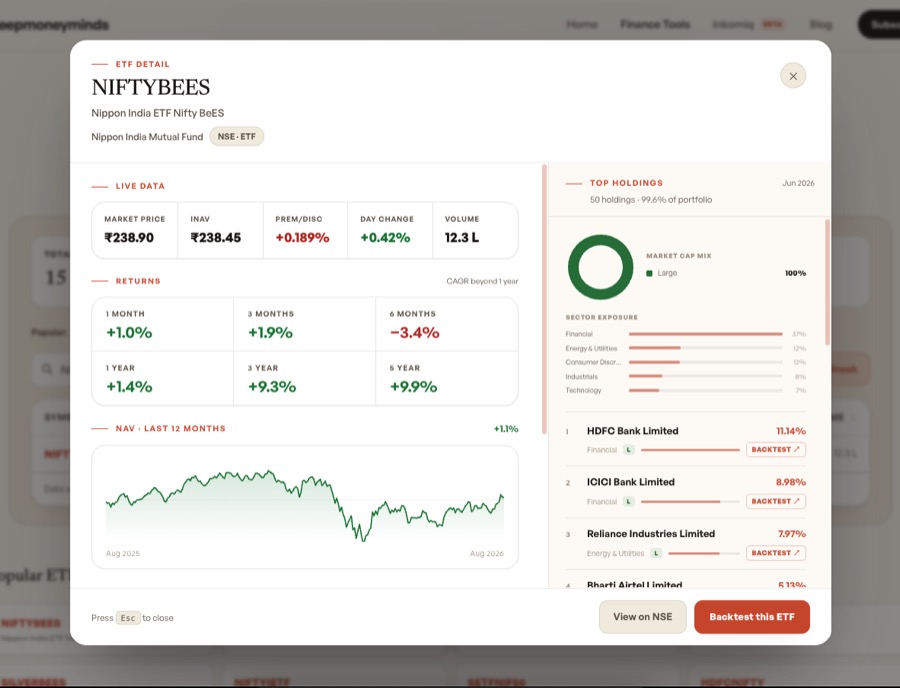Click Reliance Industries Limited holding name
The image size is (900, 688).
click(651, 534)
